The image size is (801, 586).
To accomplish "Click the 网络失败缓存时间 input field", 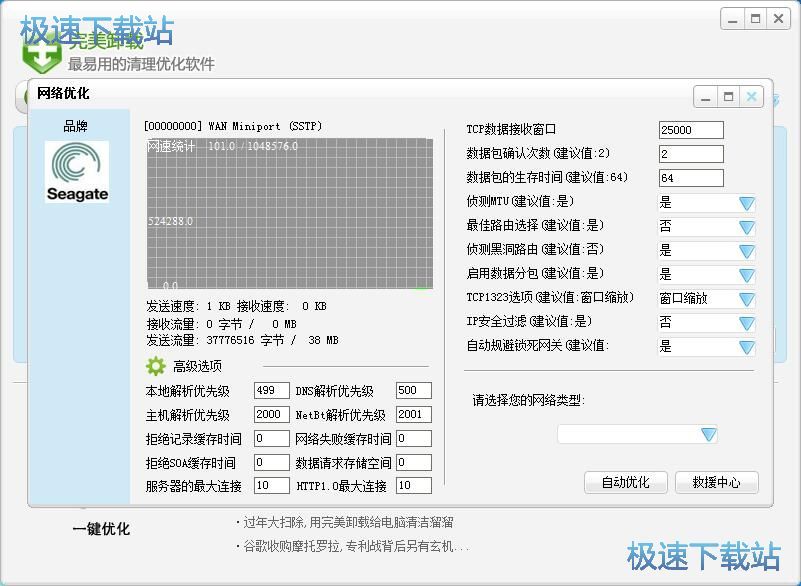I will tap(414, 438).
